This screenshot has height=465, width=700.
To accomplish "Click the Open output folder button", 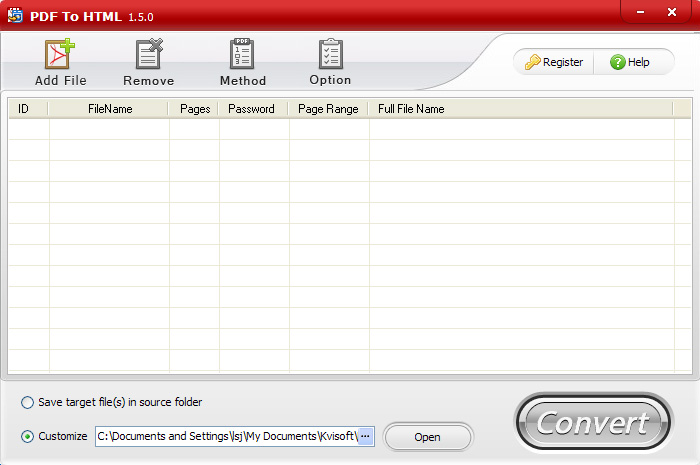I will 428,437.
